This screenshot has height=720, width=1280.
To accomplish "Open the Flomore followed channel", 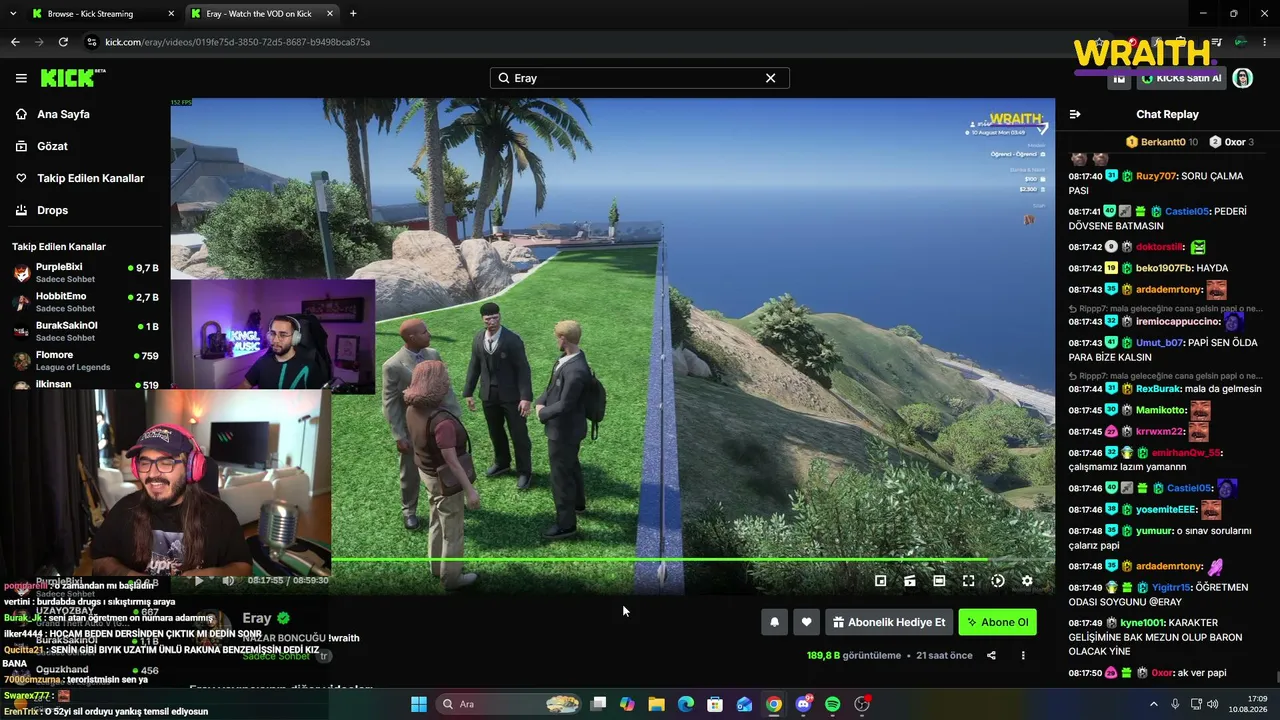I will pos(85,360).
